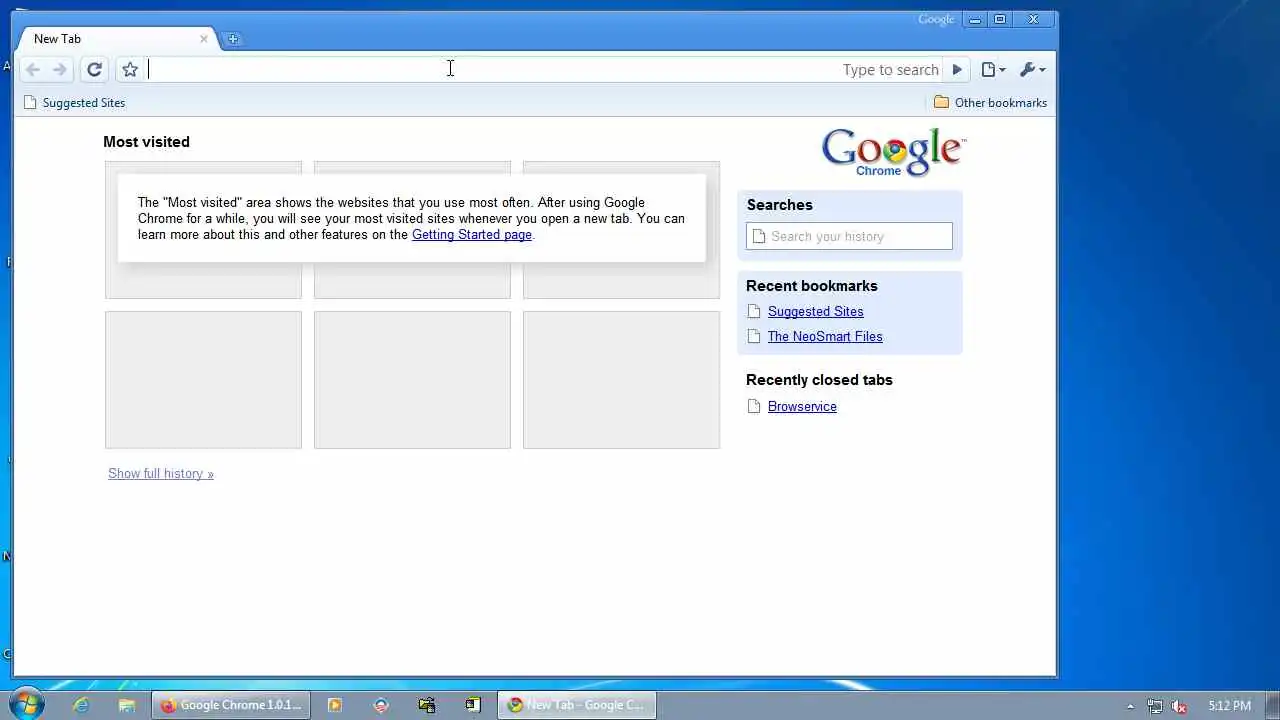Go forward with the forward arrow
This screenshot has height=720, width=1280.
click(x=59, y=69)
